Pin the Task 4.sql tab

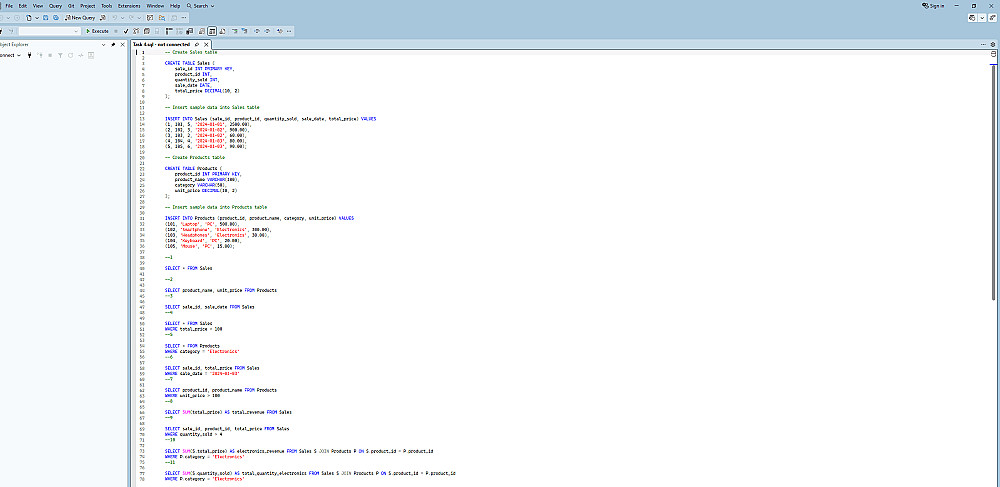pos(197,45)
